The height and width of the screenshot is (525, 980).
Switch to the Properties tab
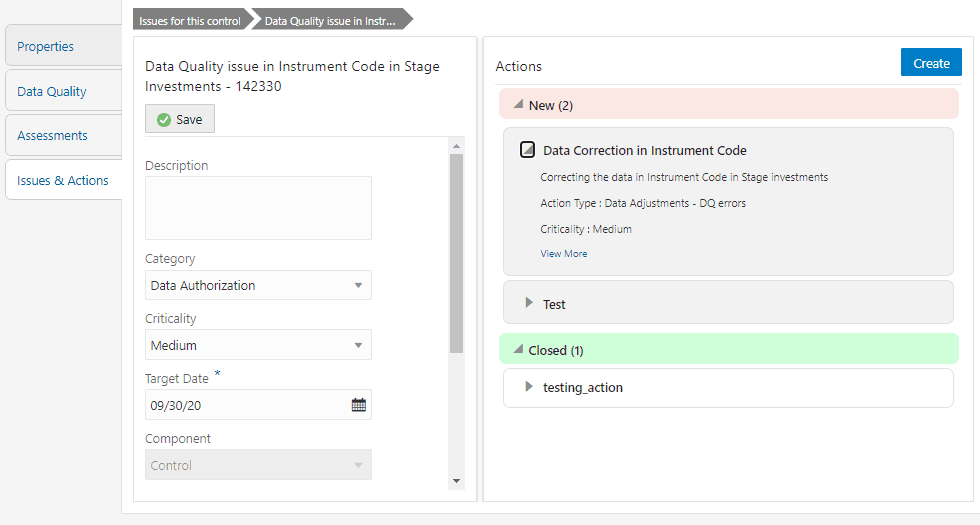[46, 47]
